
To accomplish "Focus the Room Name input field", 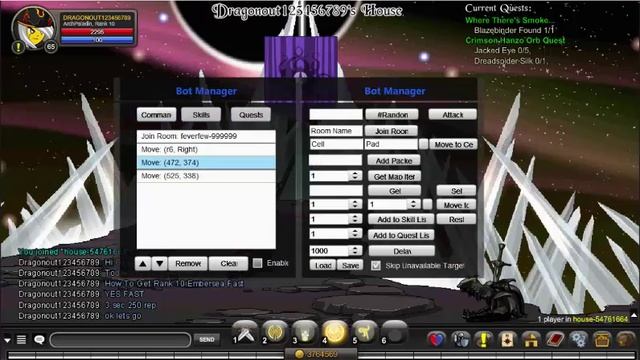I will (336, 131).
